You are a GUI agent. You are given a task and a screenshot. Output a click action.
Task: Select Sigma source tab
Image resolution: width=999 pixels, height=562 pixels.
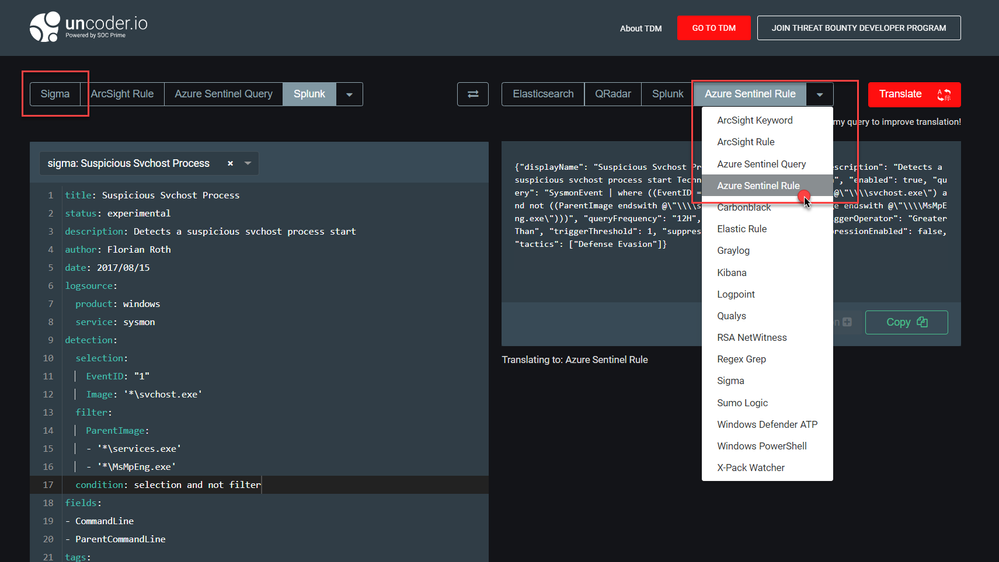(55, 94)
